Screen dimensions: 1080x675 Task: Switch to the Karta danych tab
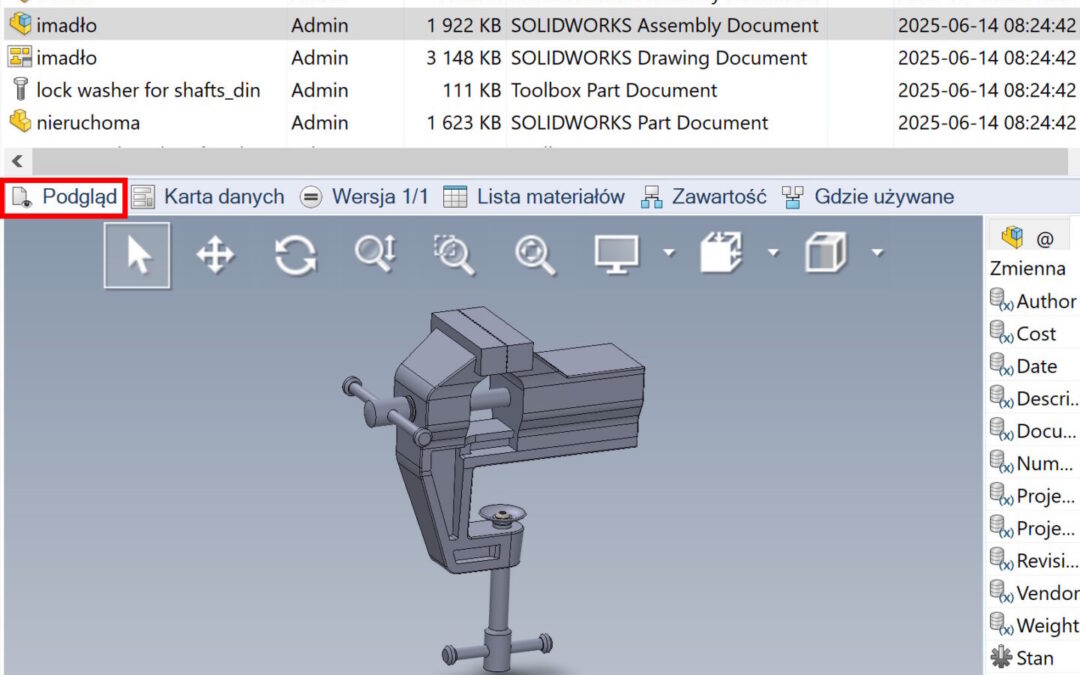(x=209, y=197)
